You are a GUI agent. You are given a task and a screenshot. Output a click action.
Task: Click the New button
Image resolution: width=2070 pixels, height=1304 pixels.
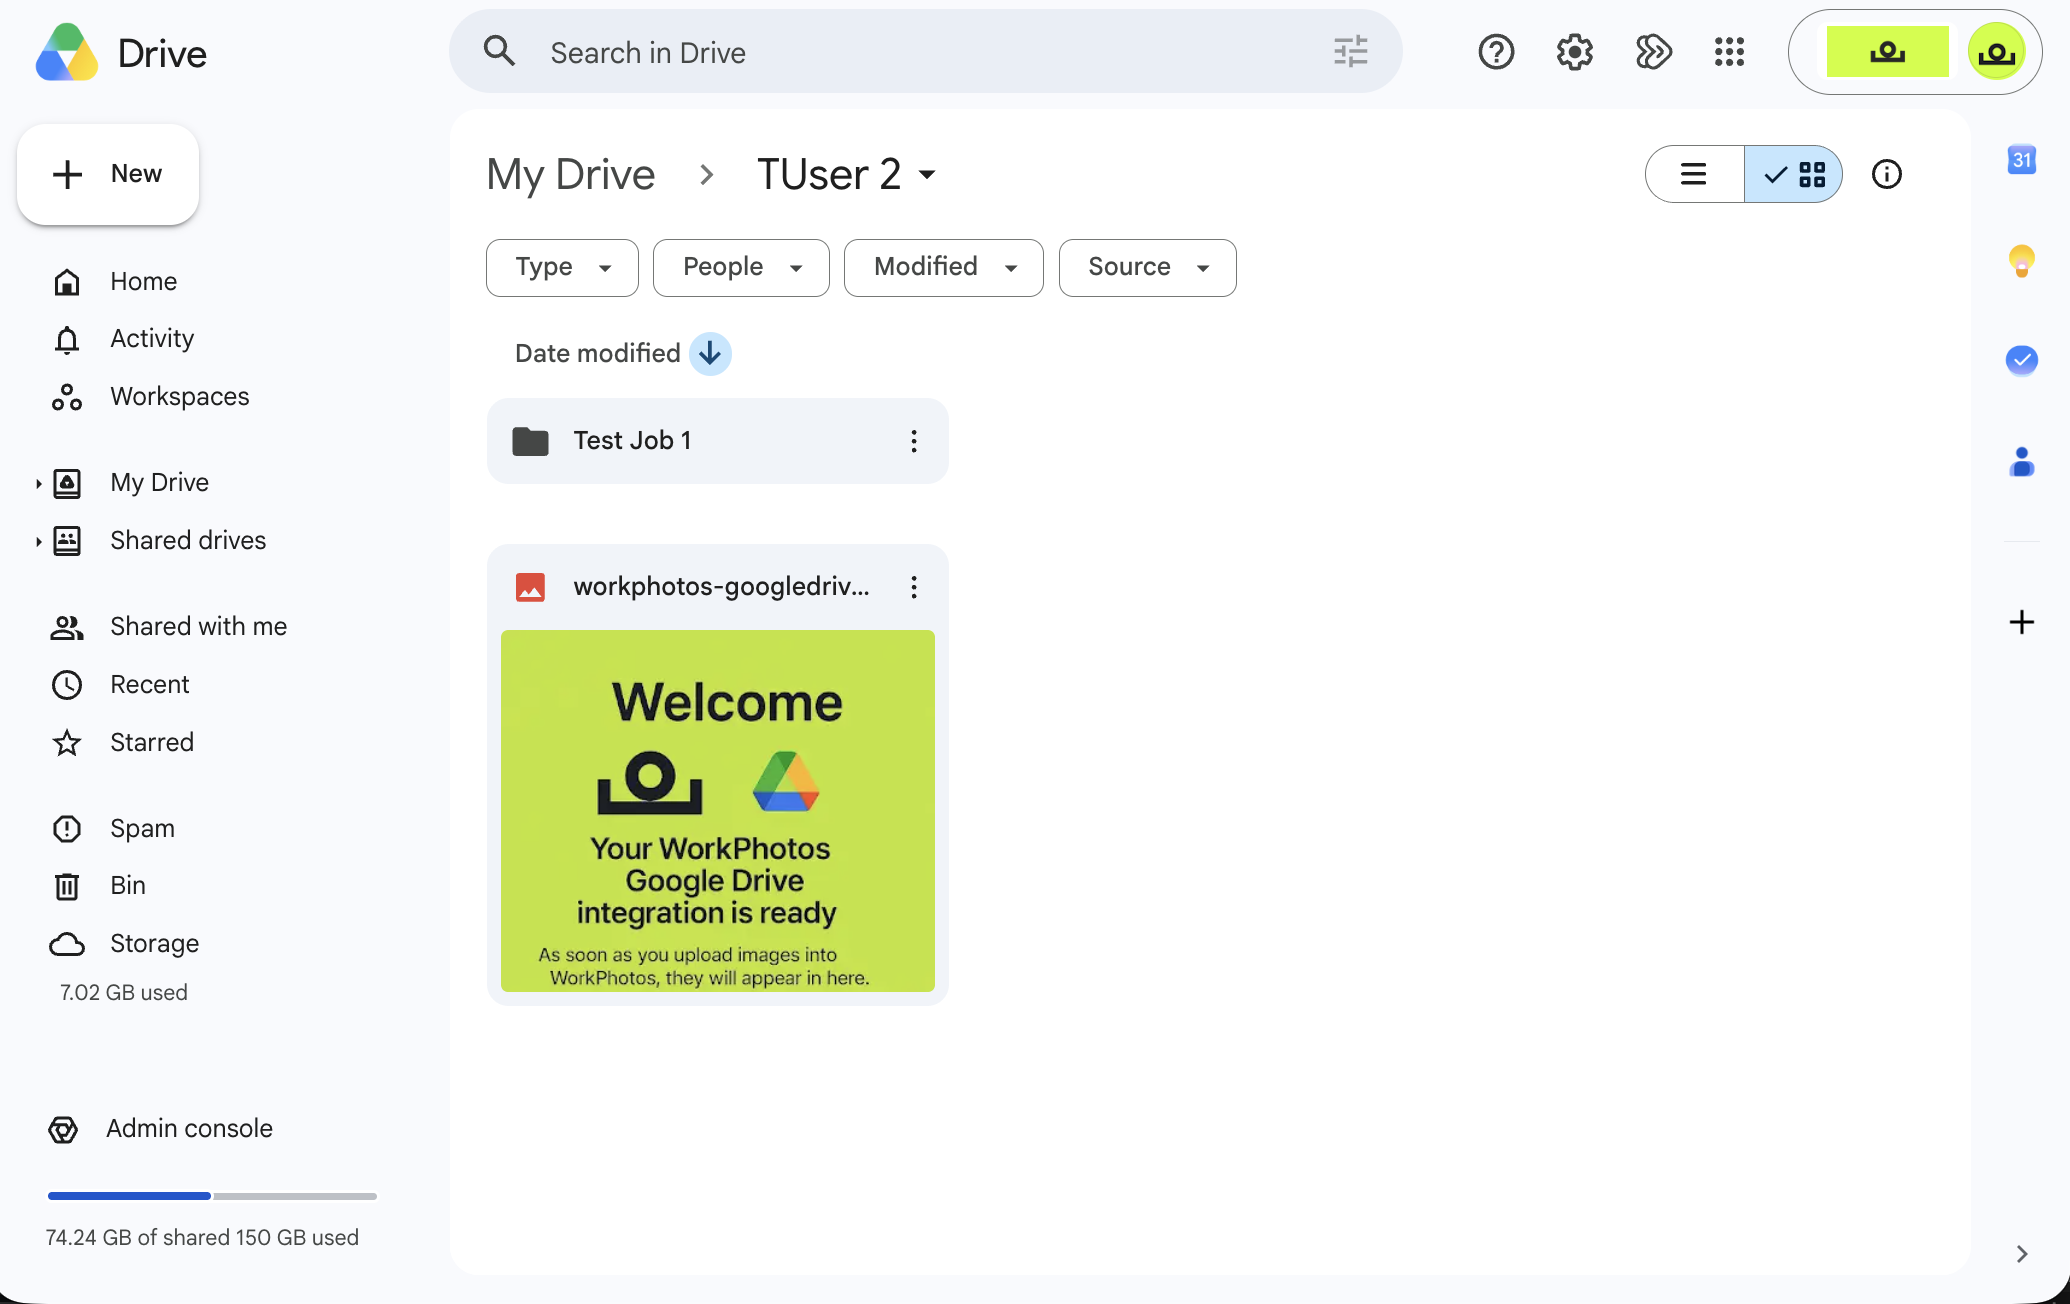[108, 174]
